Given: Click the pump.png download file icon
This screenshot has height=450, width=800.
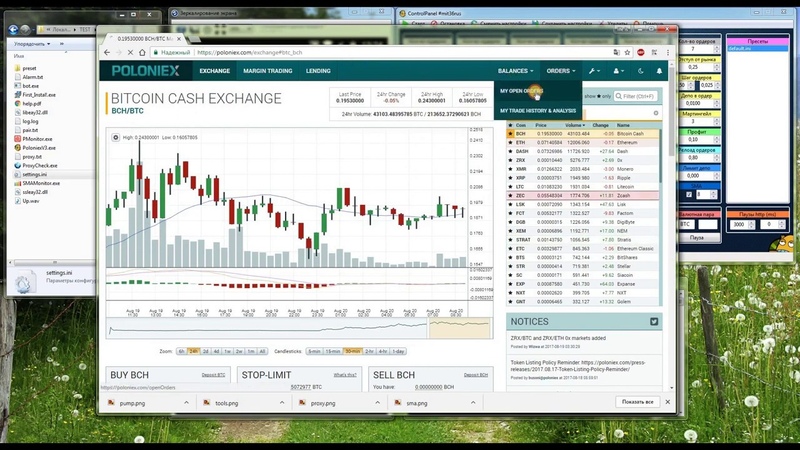Looking at the screenshot, I should click(111, 403).
